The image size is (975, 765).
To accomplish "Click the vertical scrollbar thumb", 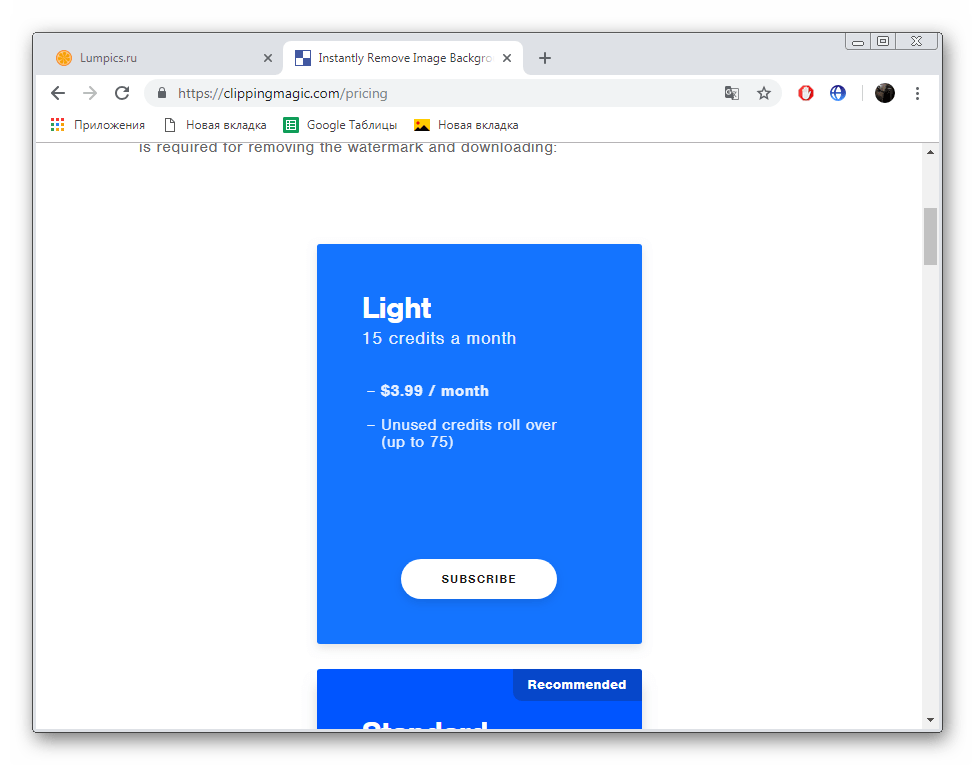I will point(930,236).
